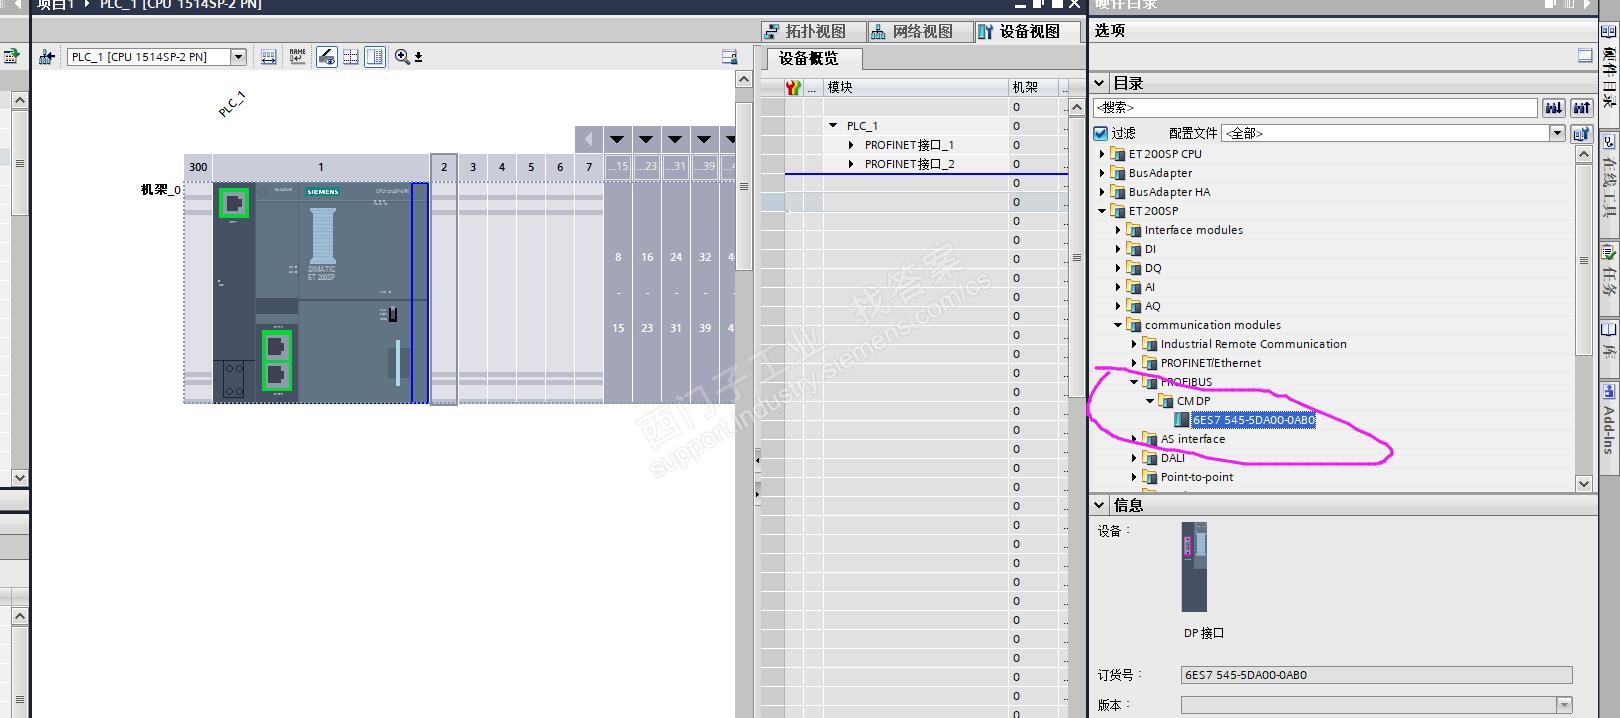
Task: Expand the Interface modules folder
Action: point(1118,230)
